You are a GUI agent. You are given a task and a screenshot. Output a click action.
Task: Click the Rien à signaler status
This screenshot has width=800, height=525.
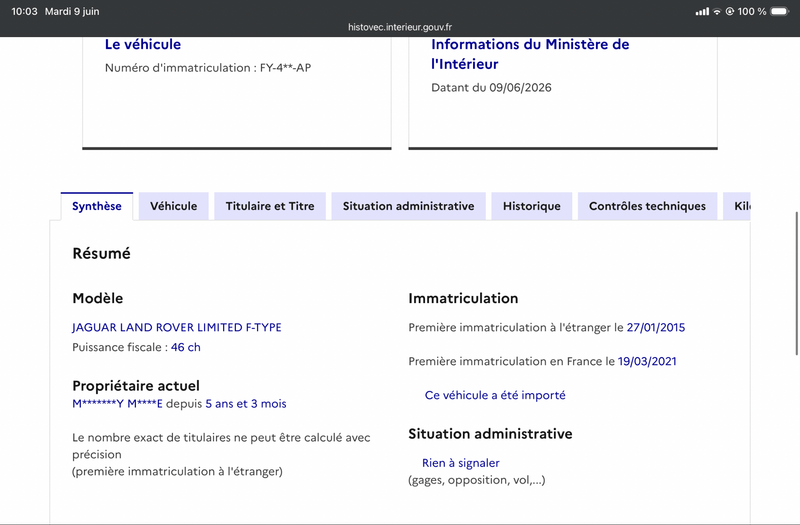click(x=461, y=463)
